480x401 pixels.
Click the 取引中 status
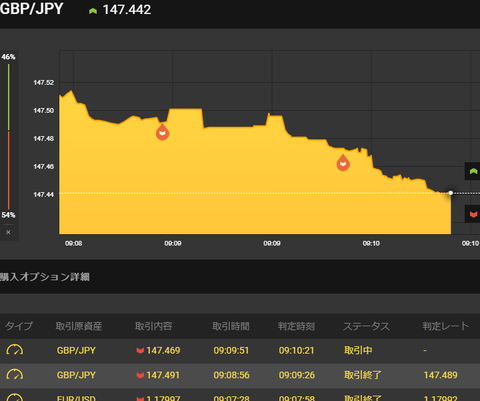tap(358, 350)
